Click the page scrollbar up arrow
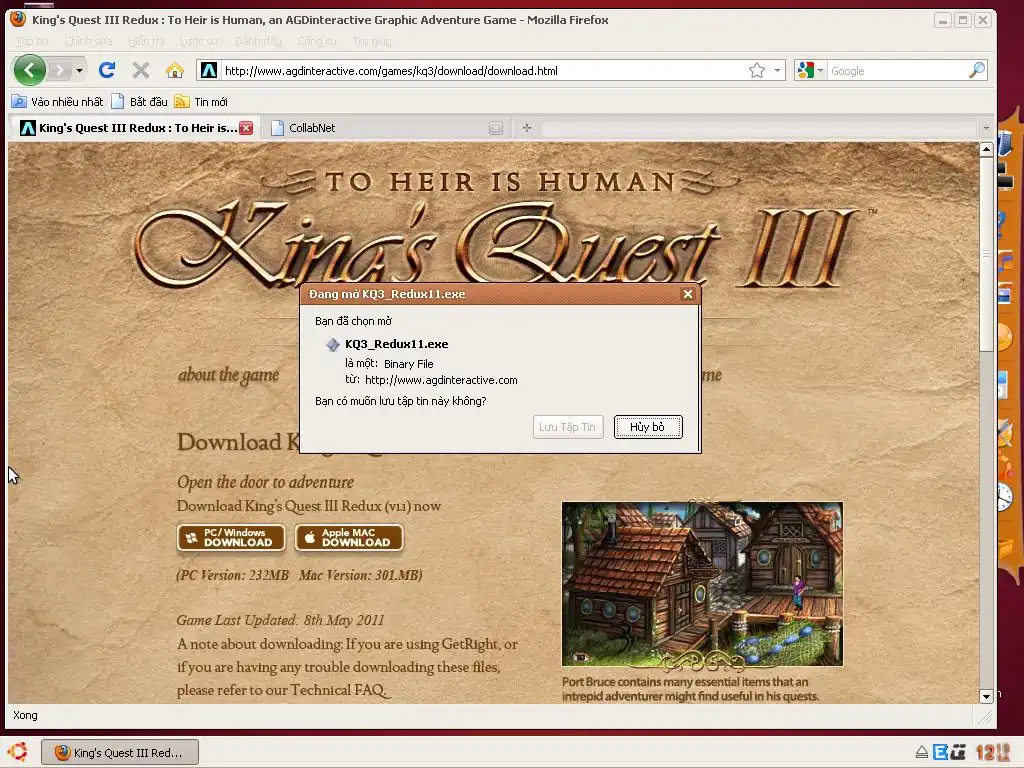Image resolution: width=1024 pixels, height=768 pixels. (986, 150)
